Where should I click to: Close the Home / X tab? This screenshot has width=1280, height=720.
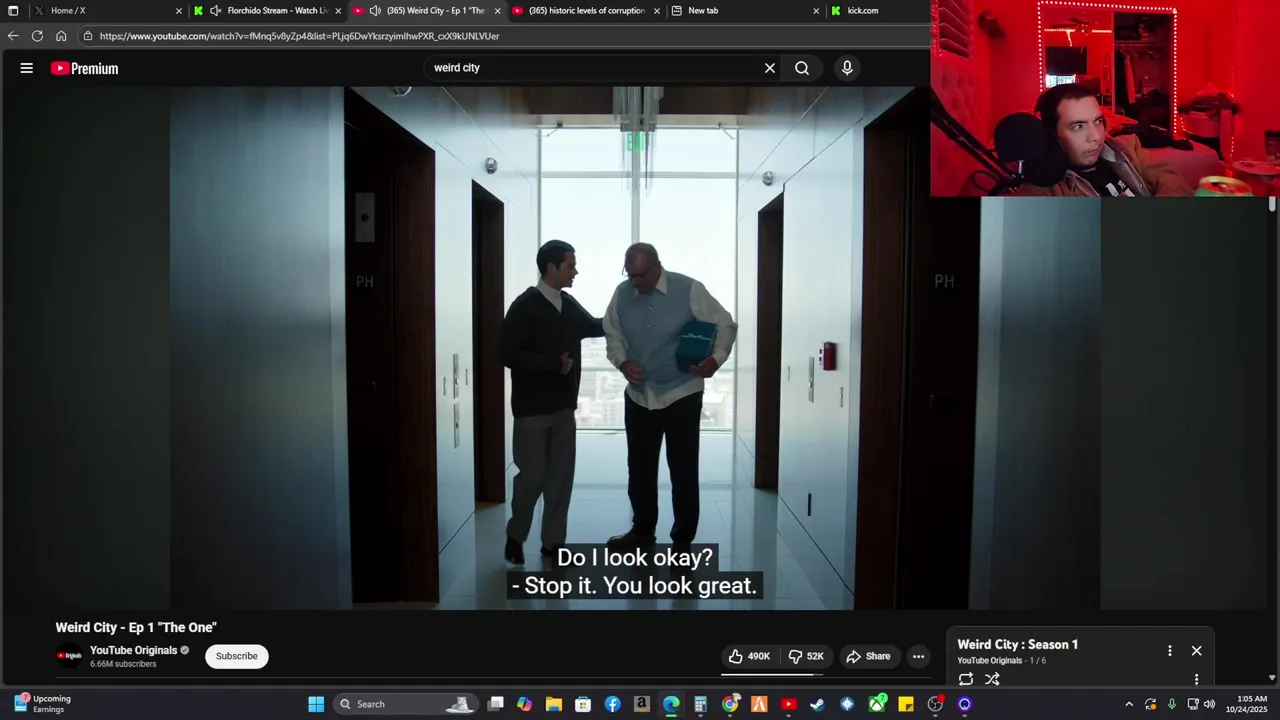click(x=179, y=11)
